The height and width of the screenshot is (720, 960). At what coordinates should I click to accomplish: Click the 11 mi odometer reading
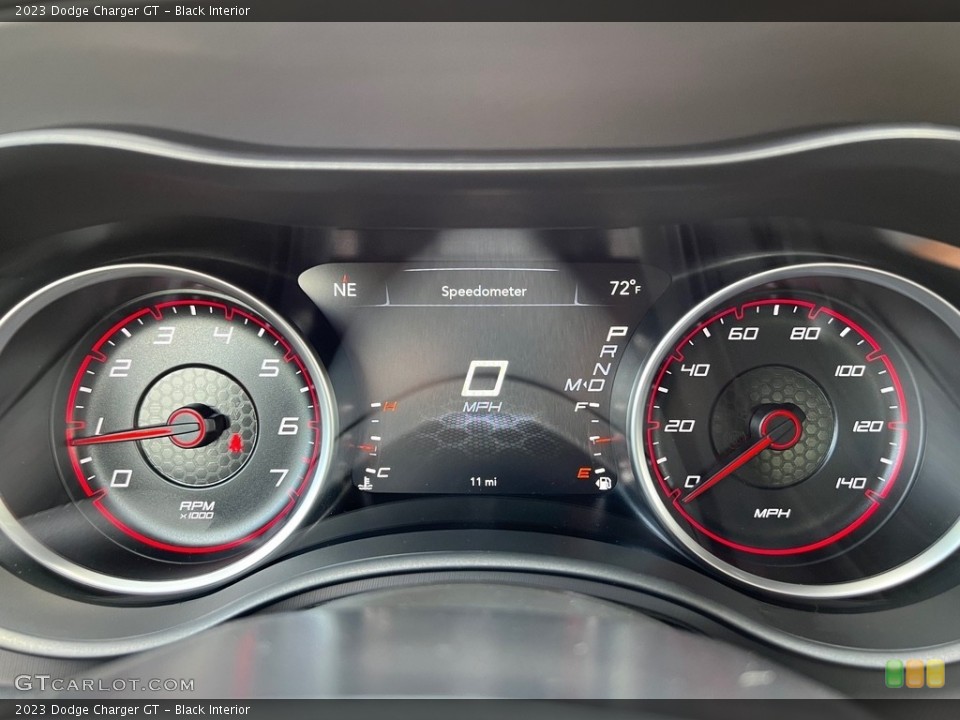click(x=483, y=482)
